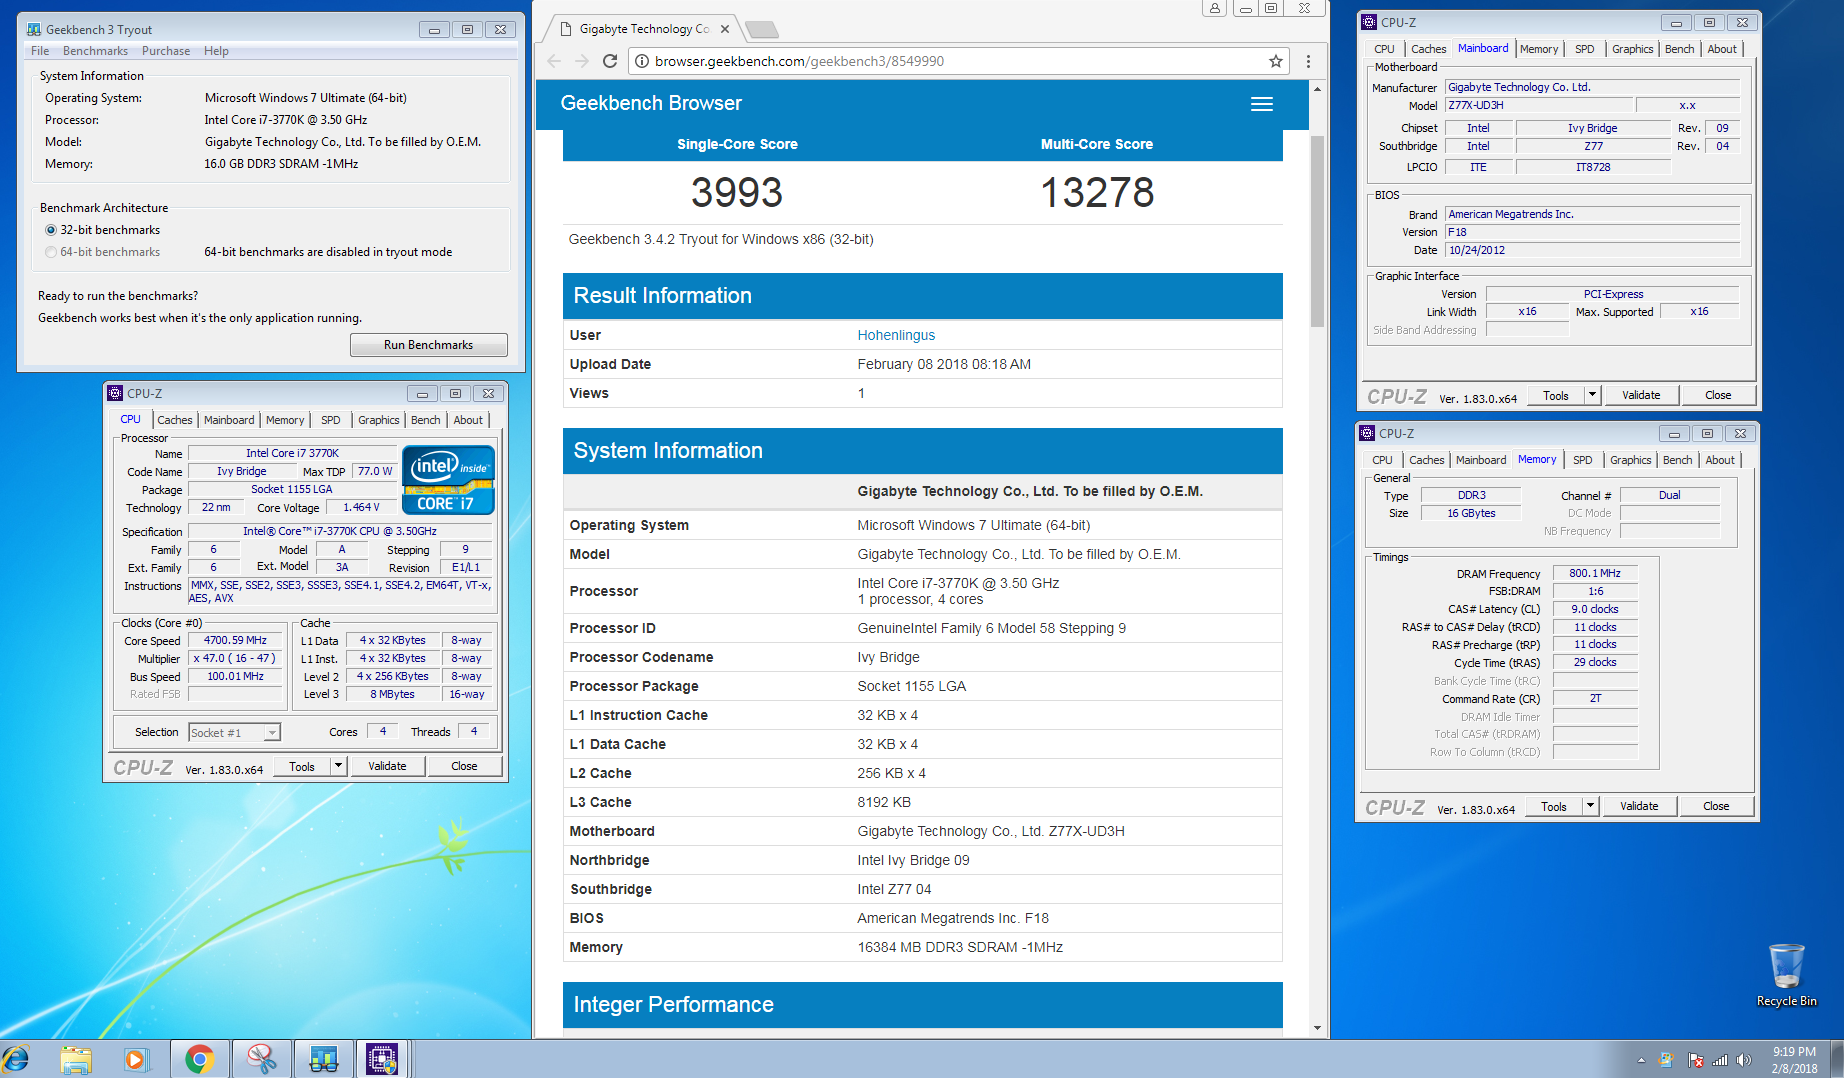Open Windows Explorer folder in taskbar
The width and height of the screenshot is (1844, 1078).
click(x=76, y=1059)
